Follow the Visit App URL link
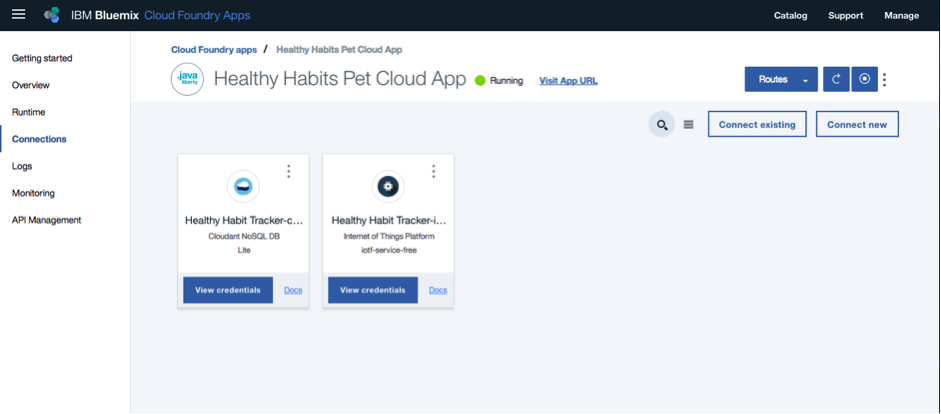Viewport: 941px width, 414px height. pos(568,80)
